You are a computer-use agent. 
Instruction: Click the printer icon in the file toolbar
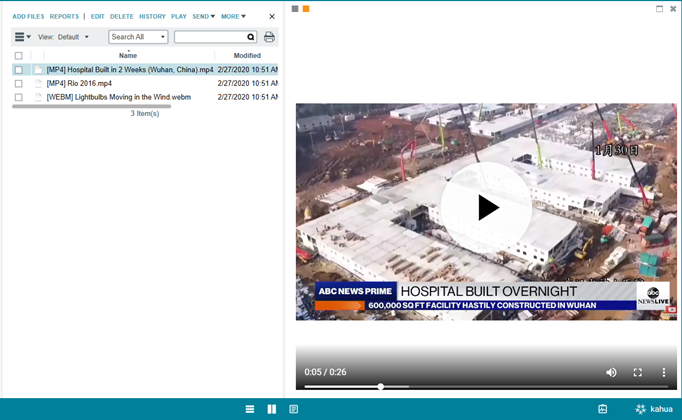pyautogui.click(x=269, y=37)
